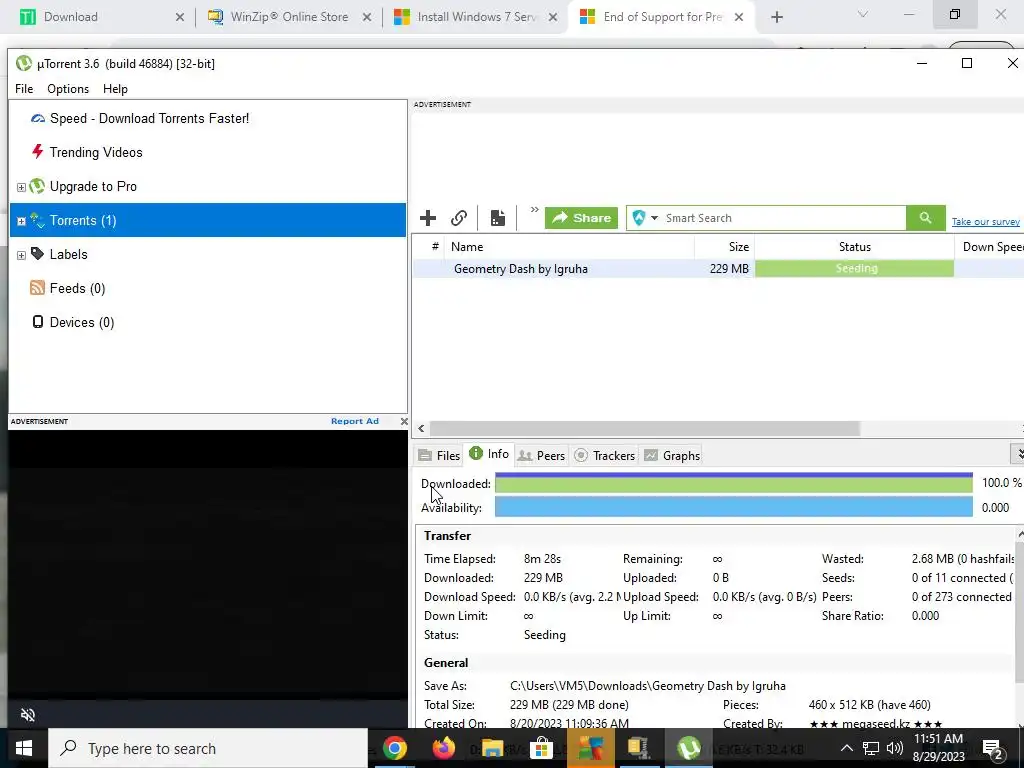
Task: Open the Take our survey link
Action: coord(985,222)
